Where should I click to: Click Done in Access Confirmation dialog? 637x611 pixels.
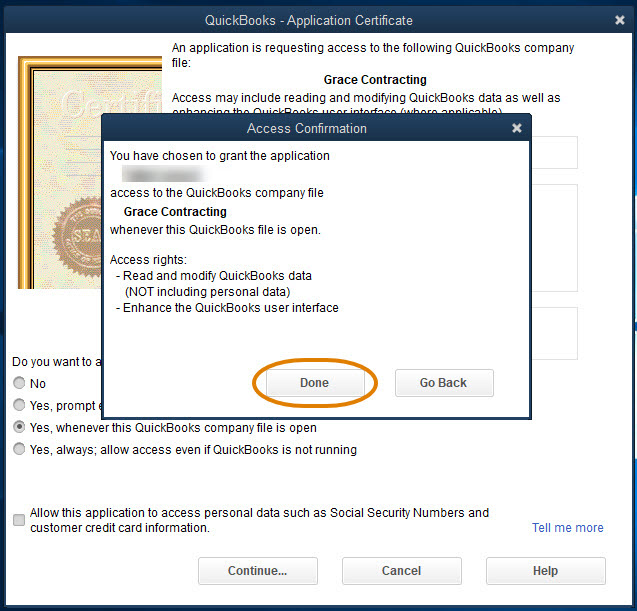315,383
